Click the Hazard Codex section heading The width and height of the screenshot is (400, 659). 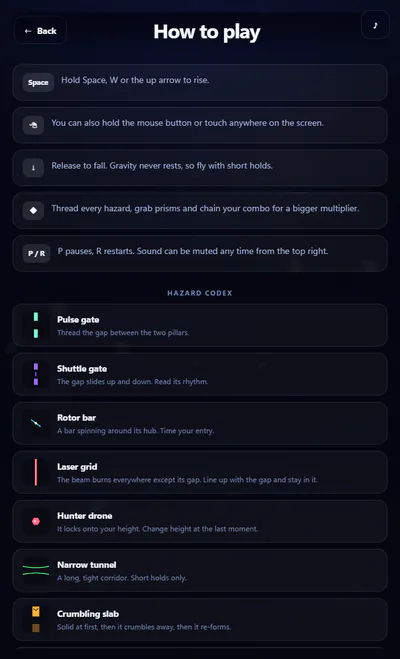coord(200,293)
